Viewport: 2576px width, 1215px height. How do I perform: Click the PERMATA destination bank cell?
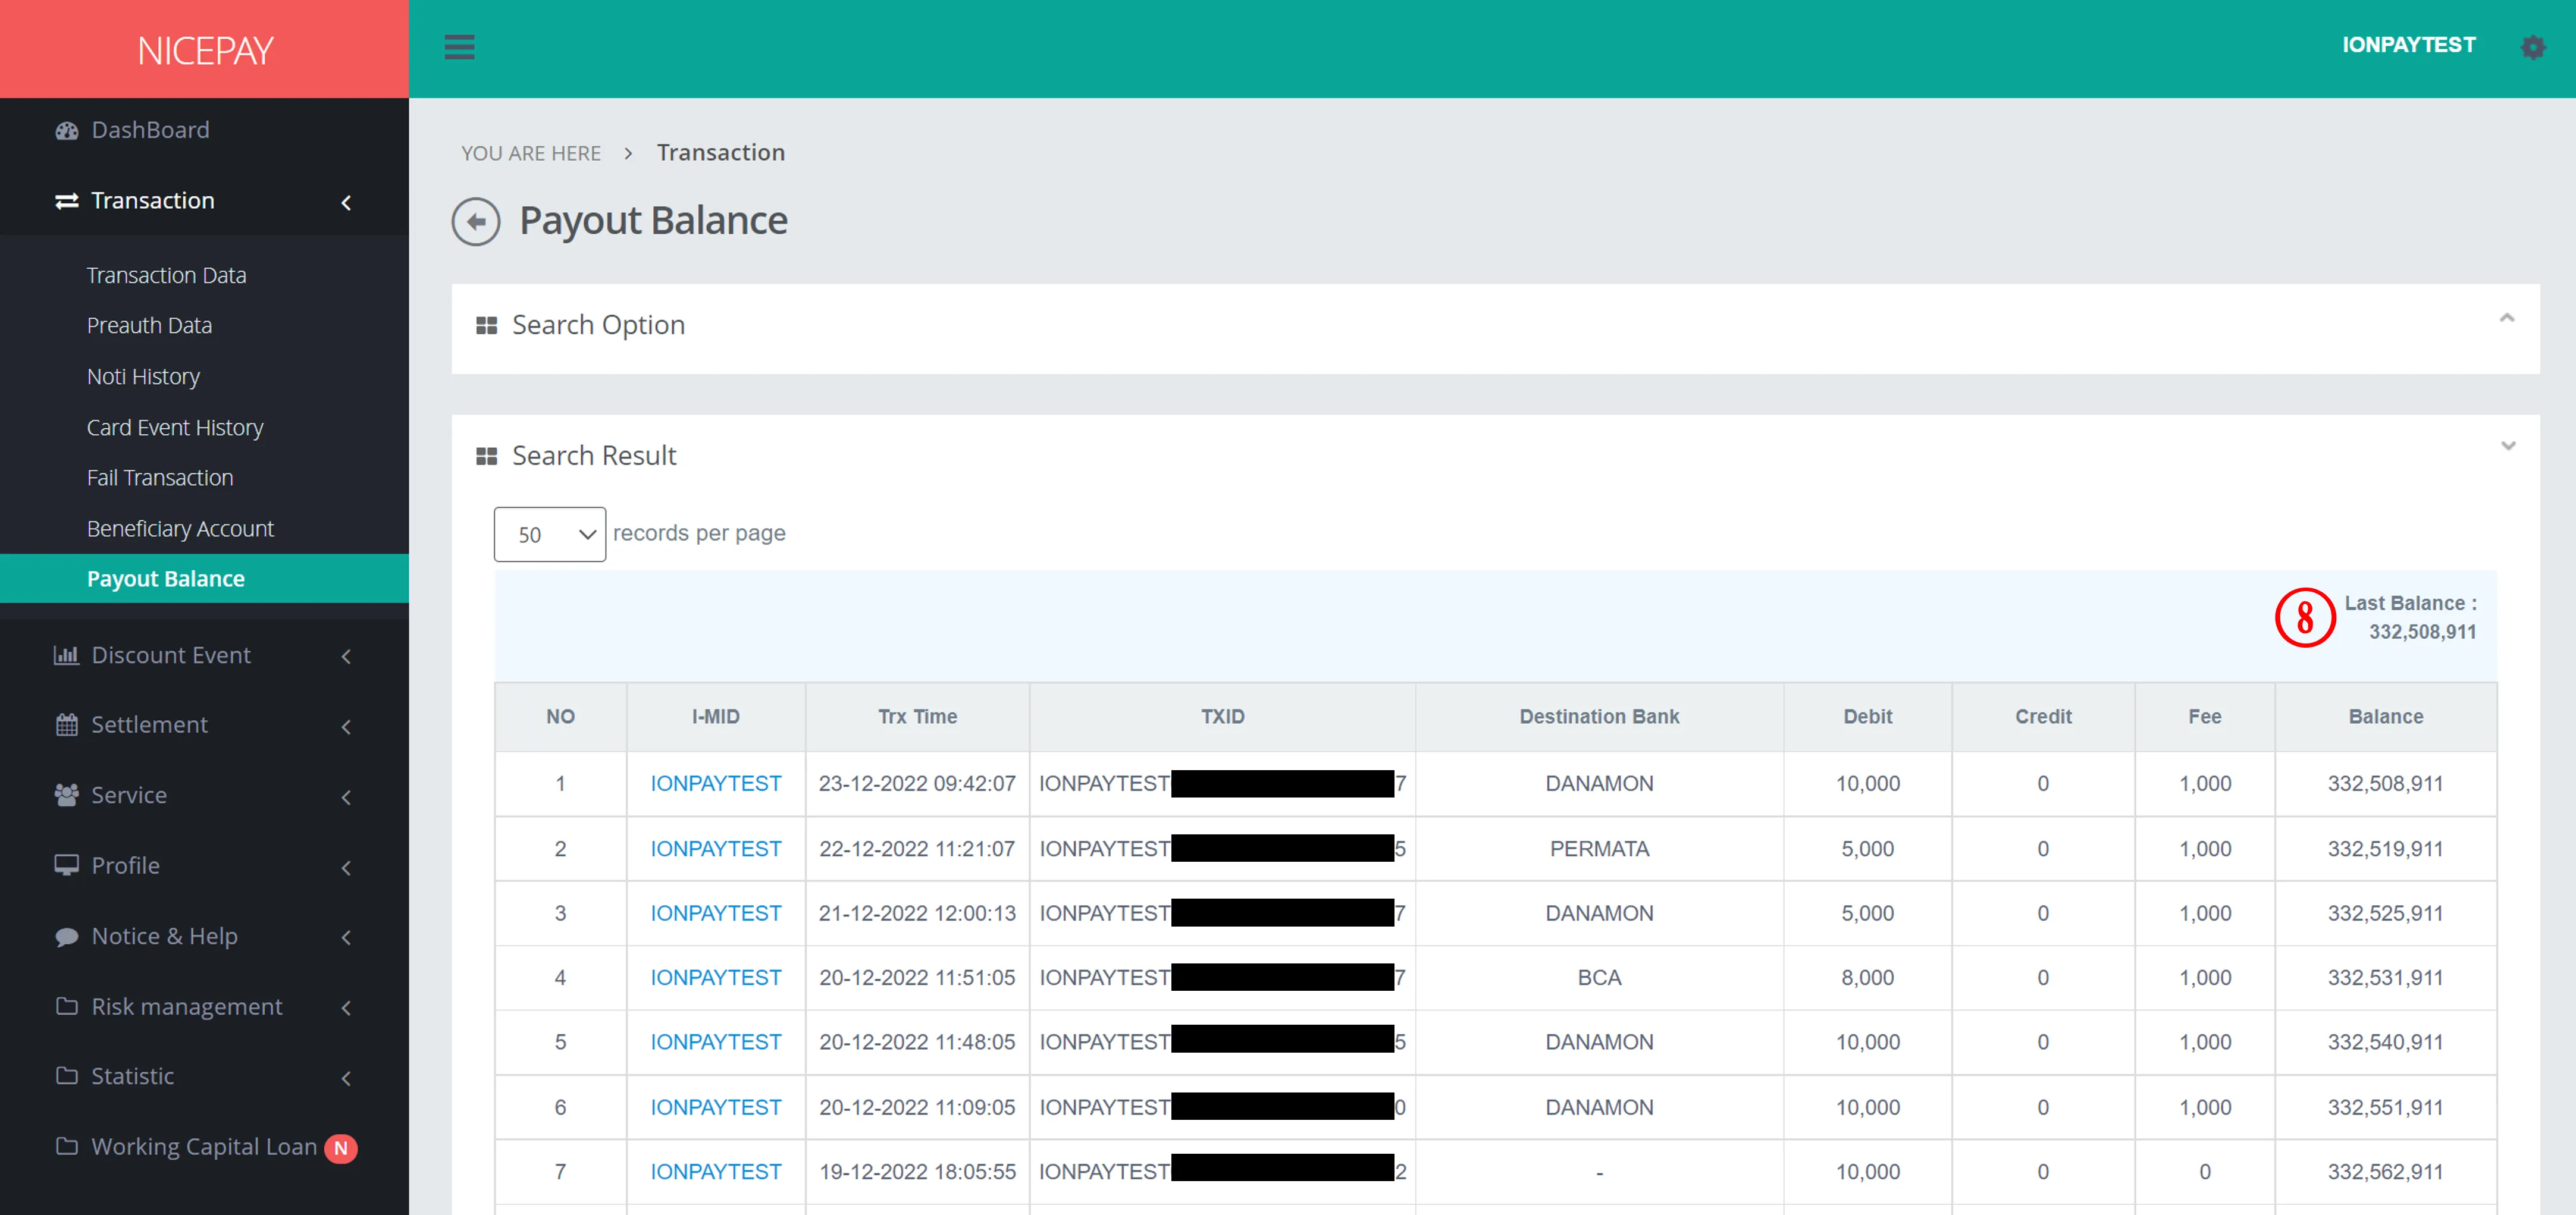click(x=1599, y=849)
